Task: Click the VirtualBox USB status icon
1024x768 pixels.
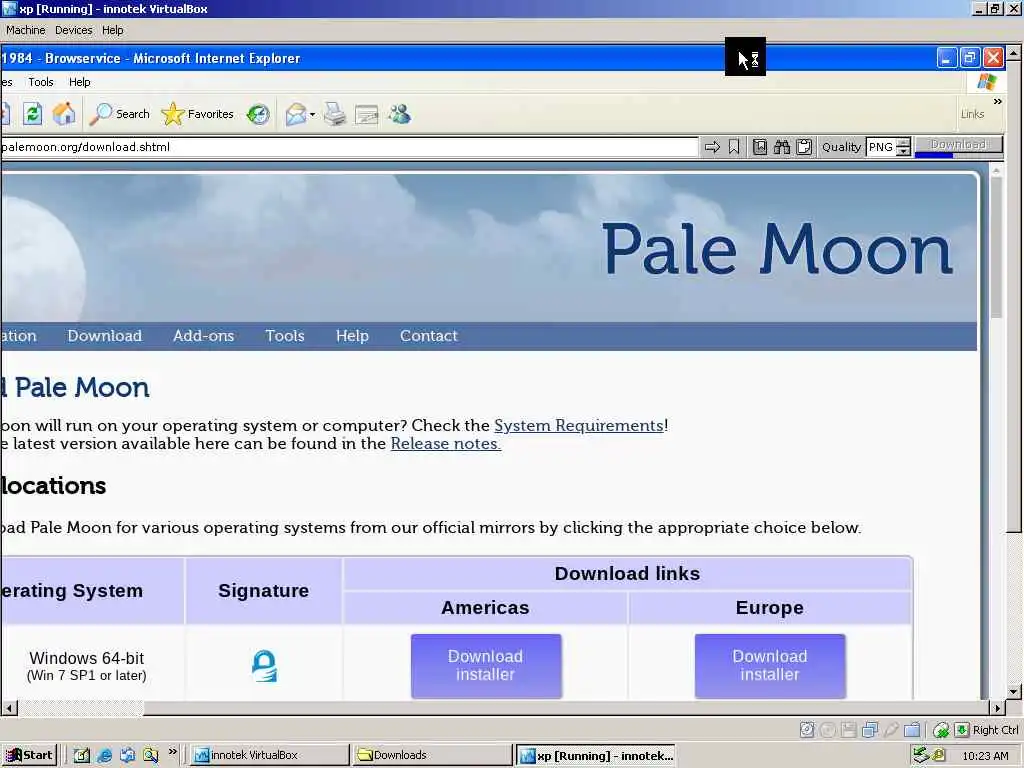Action: point(891,730)
